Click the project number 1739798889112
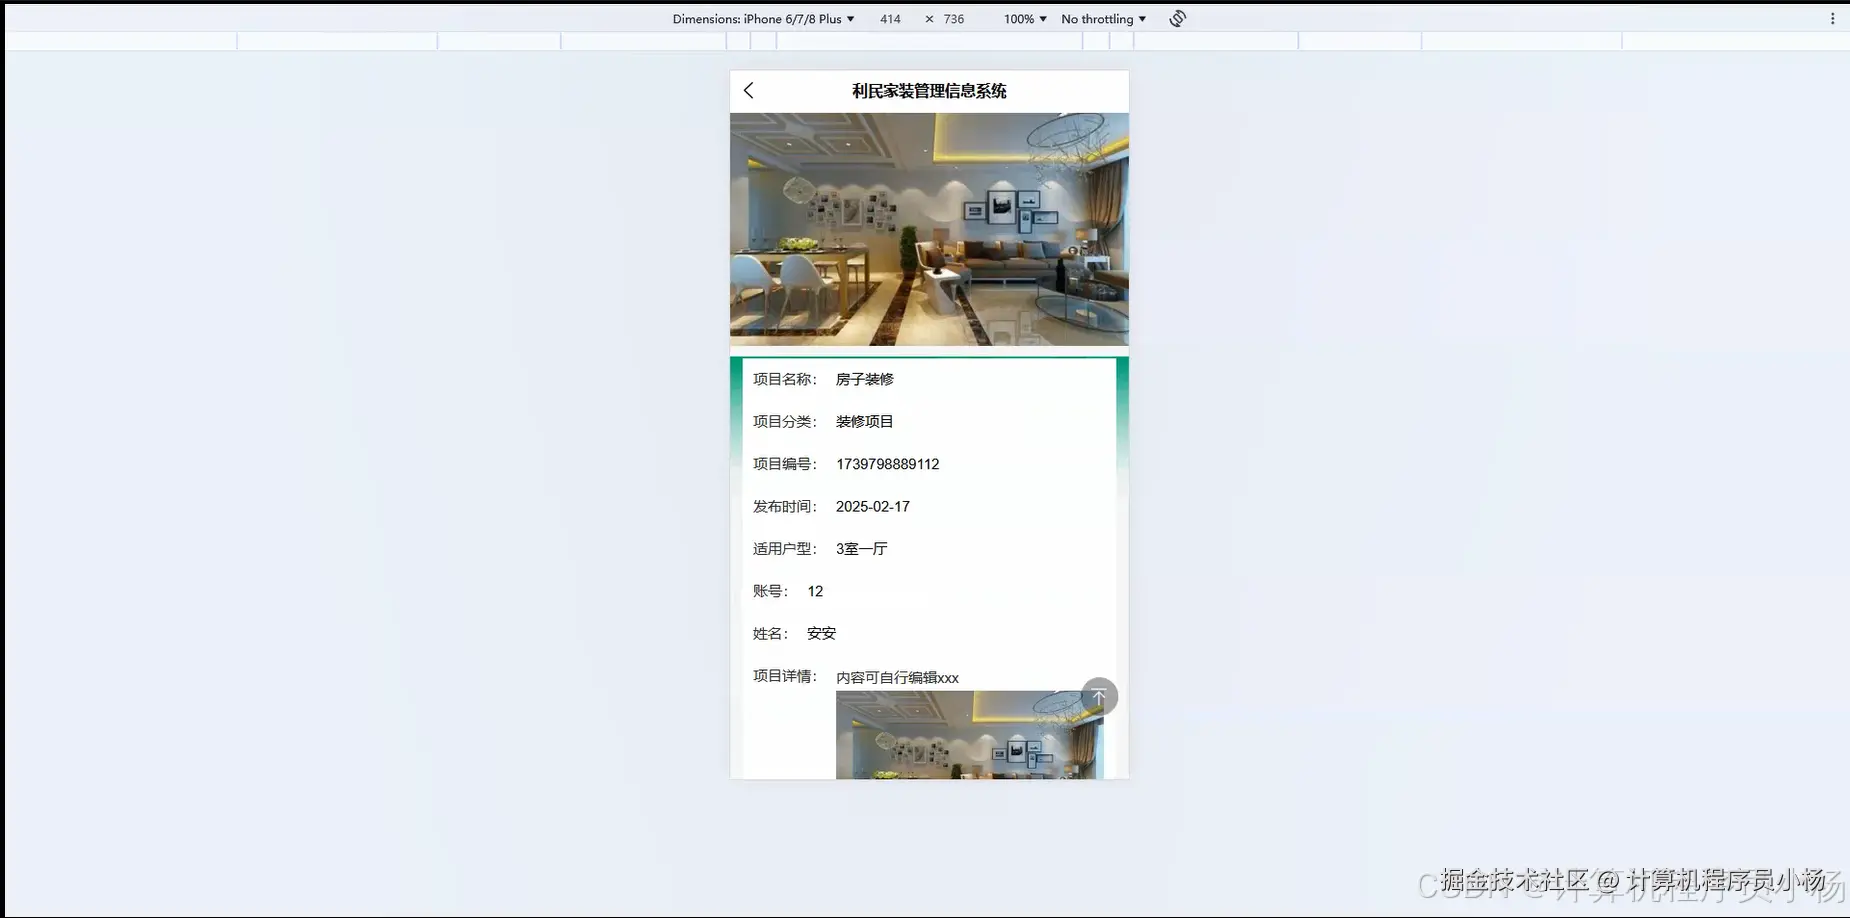This screenshot has height=918, width=1850. [887, 464]
